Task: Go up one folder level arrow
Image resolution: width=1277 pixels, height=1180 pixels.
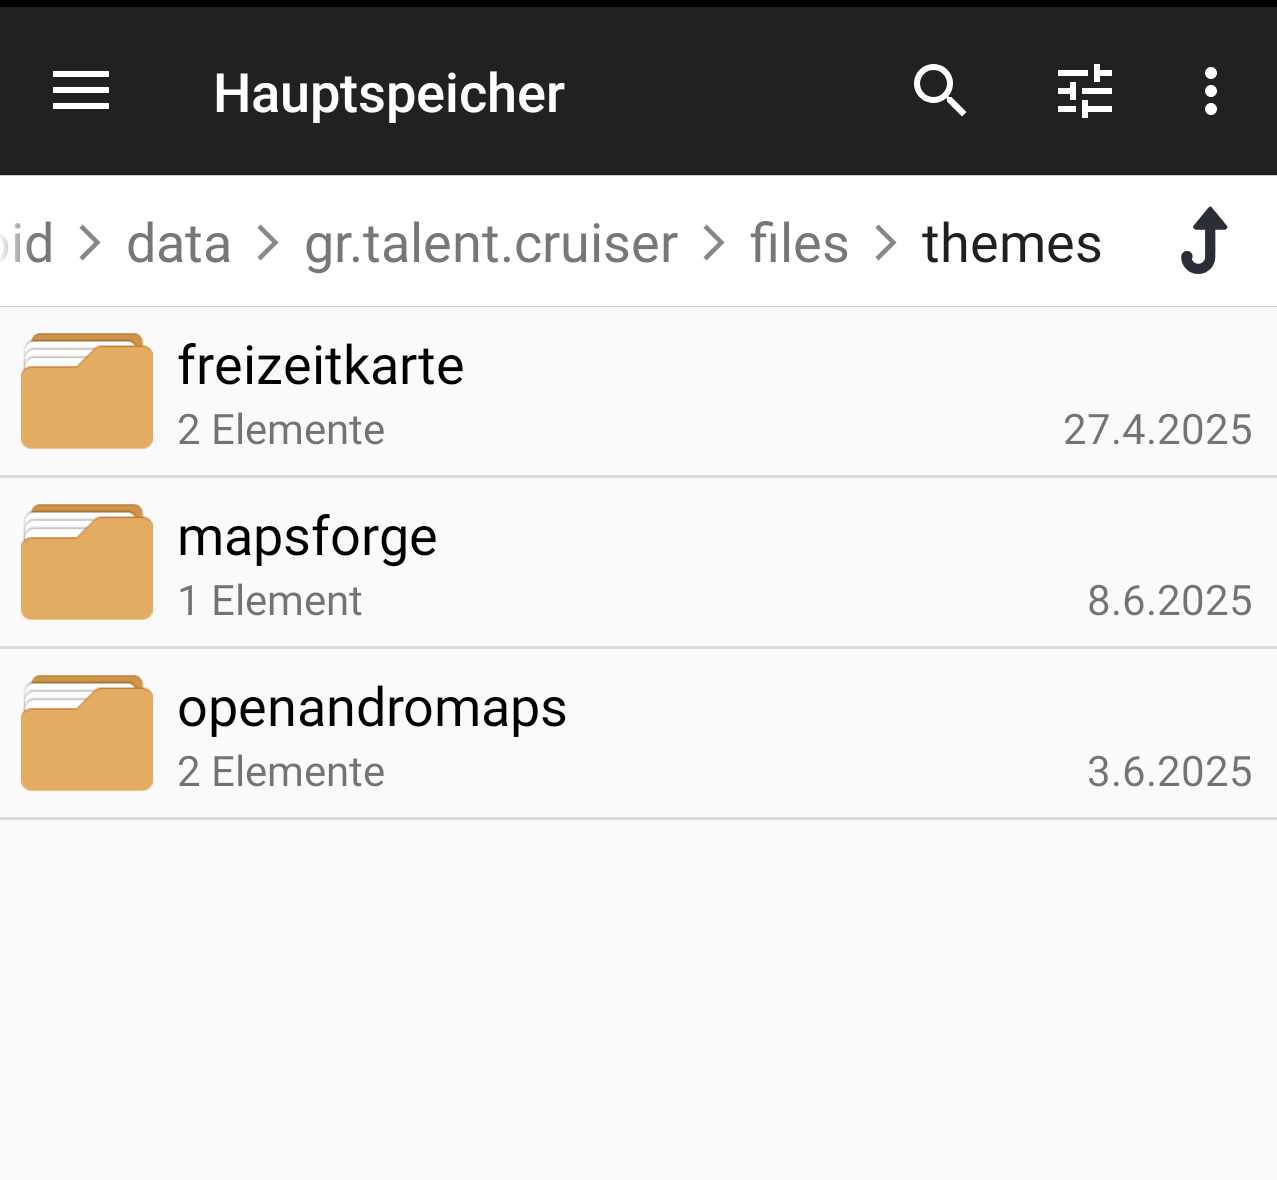Action: (1204, 241)
